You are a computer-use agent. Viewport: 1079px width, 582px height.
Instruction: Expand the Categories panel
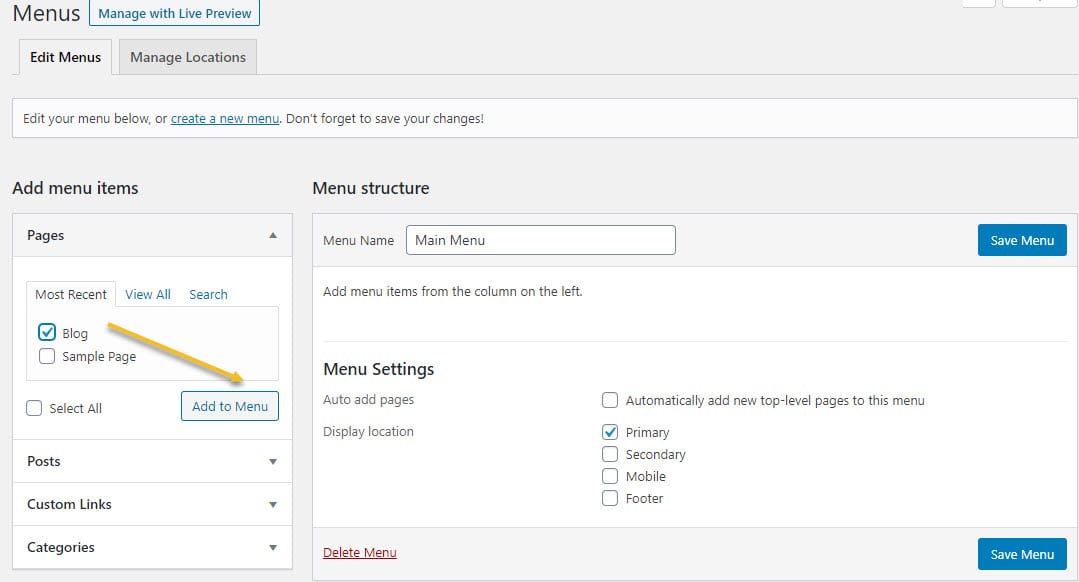tap(271, 547)
